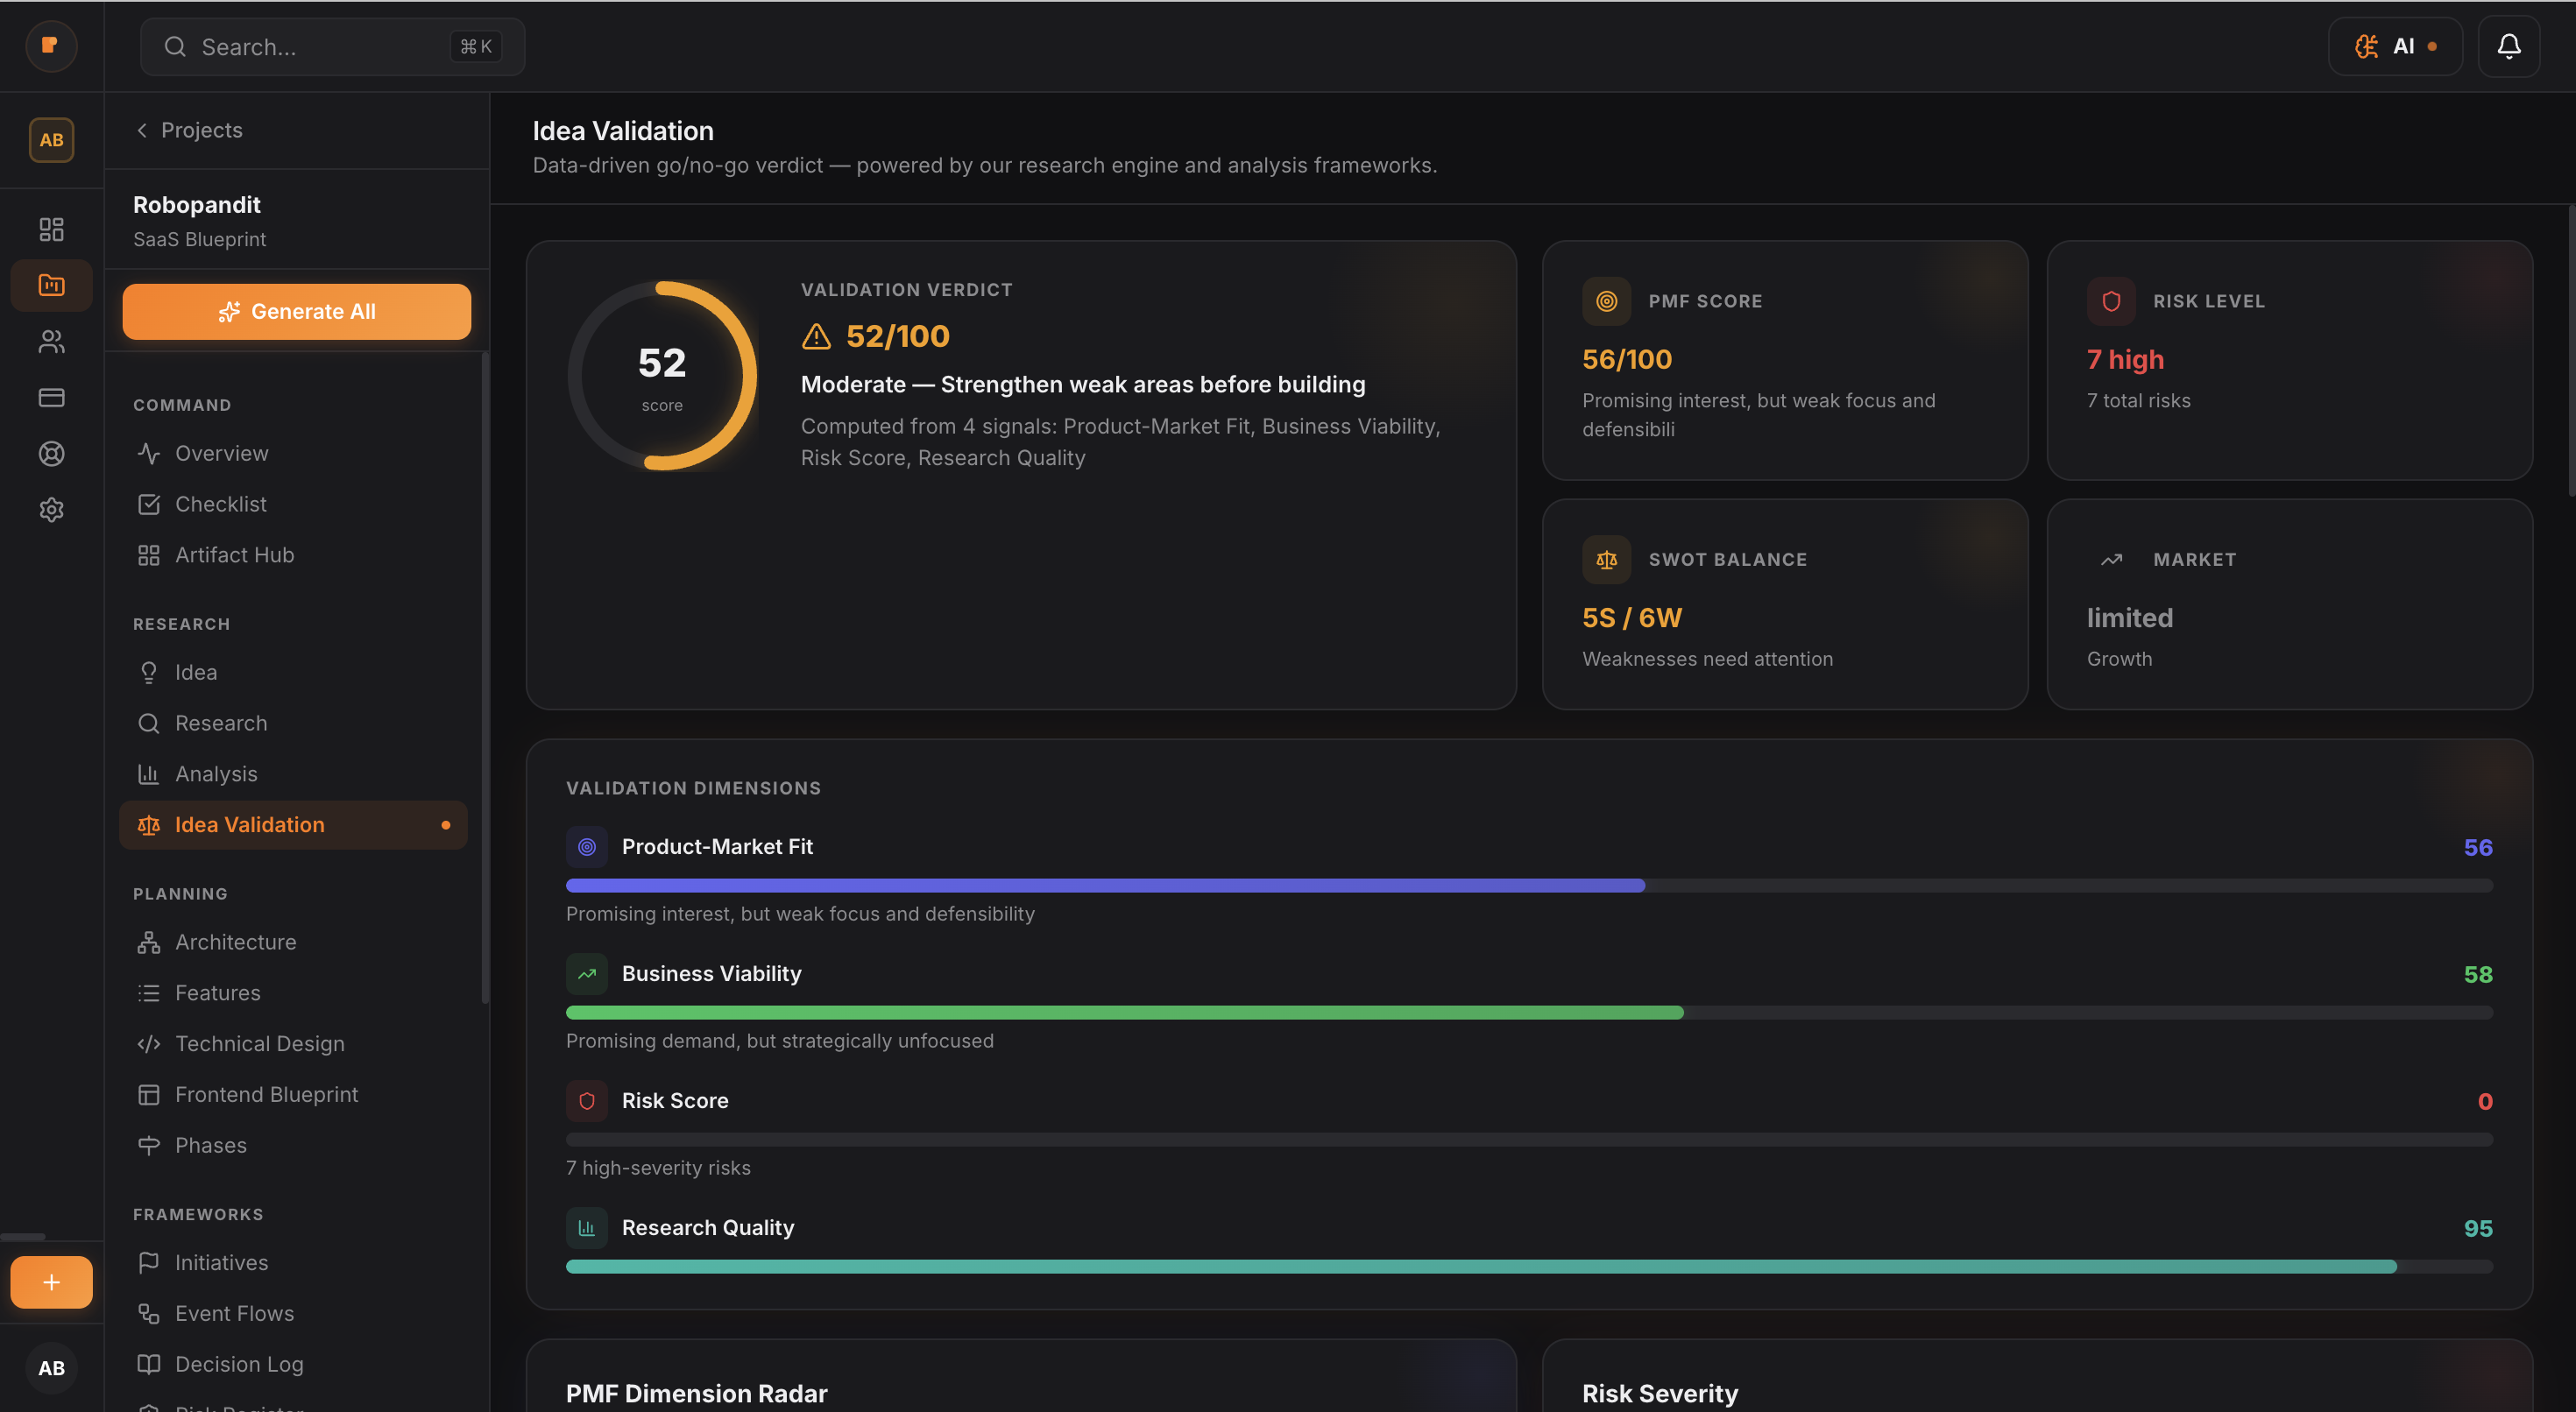Open the Artifact Hub page
2576x1412 pixels.
(x=234, y=555)
